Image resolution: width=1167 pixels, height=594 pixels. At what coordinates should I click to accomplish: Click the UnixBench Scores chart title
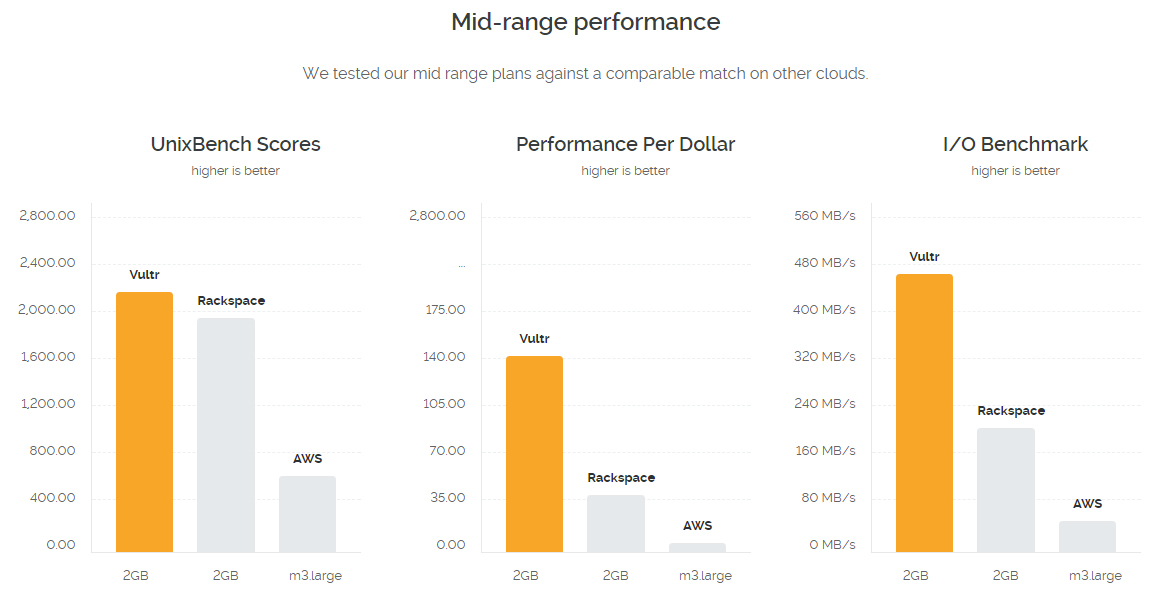[235, 144]
